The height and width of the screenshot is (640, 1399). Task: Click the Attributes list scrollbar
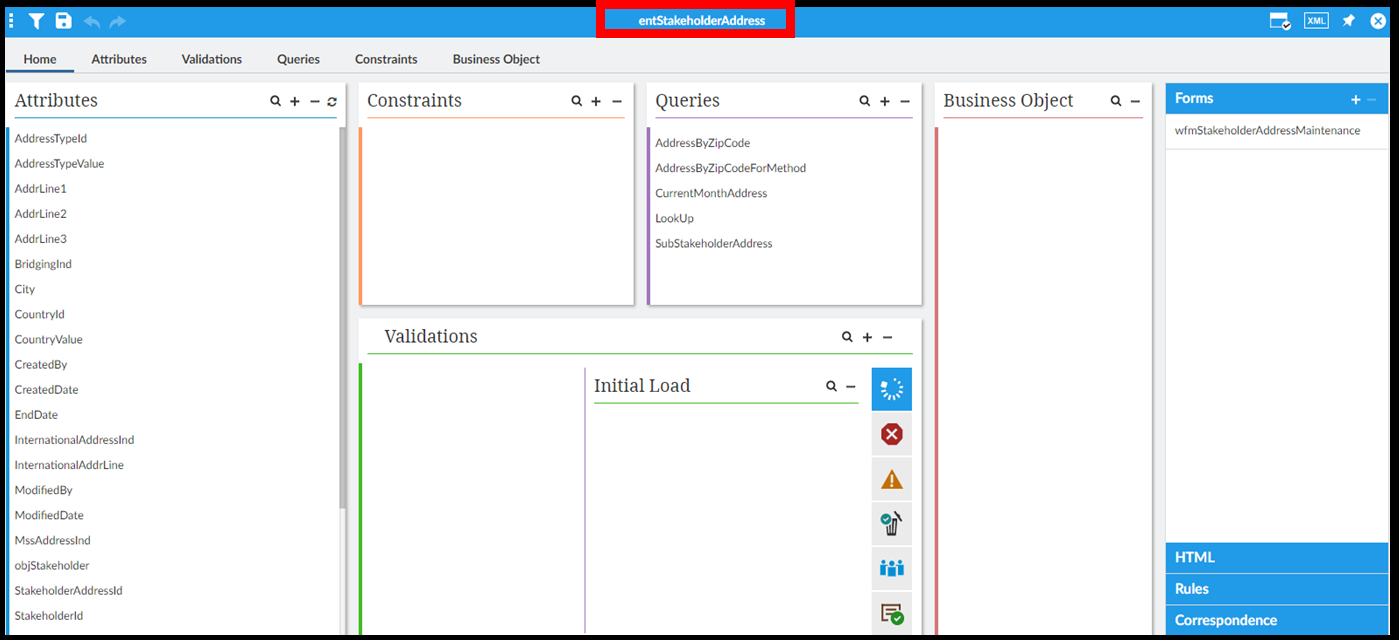[x=343, y=318]
